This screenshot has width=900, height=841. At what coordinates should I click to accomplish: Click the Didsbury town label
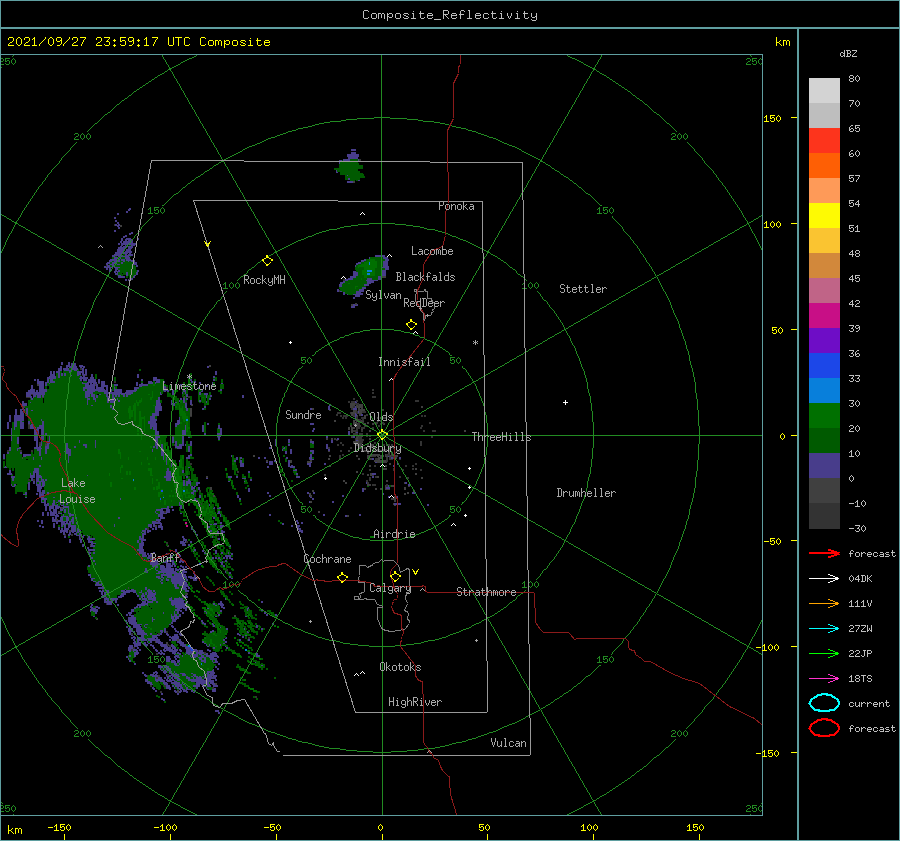(378, 448)
